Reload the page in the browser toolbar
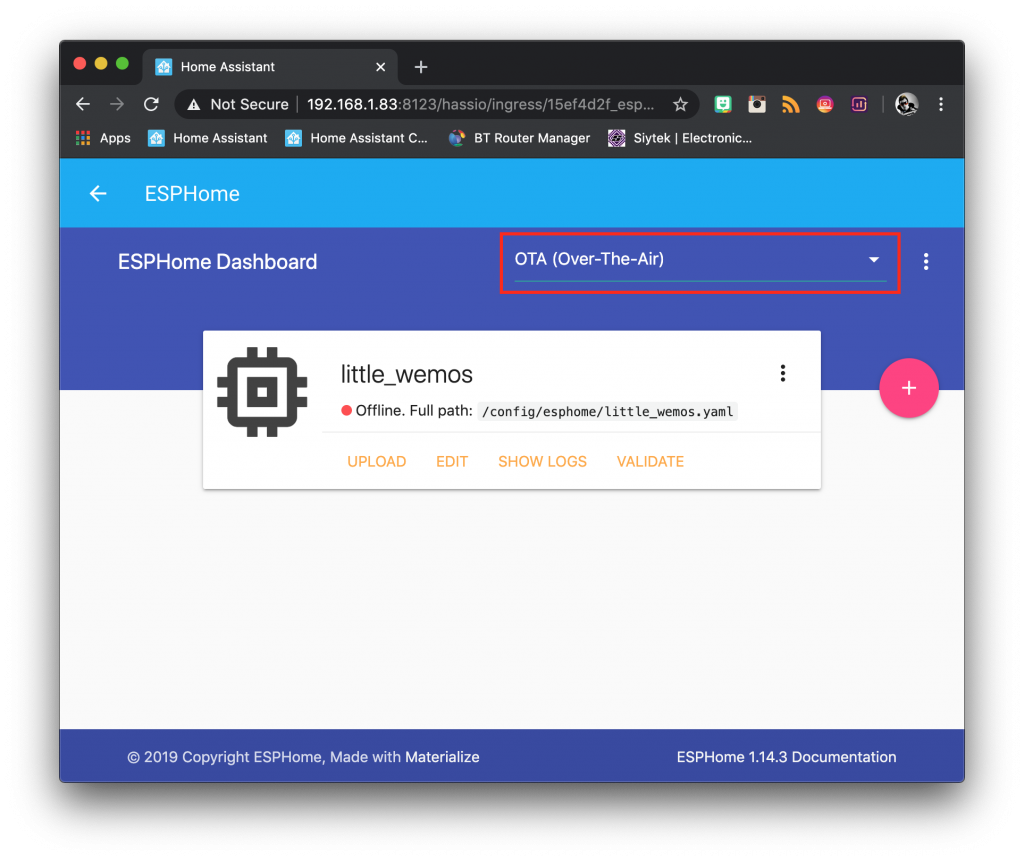Image resolution: width=1024 pixels, height=861 pixels. pyautogui.click(x=152, y=105)
